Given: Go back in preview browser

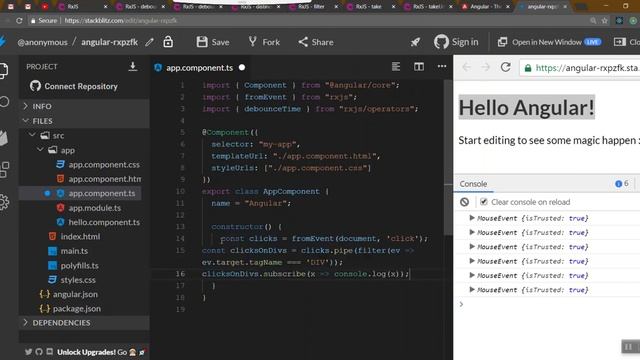Looking at the screenshot, I should pyautogui.click(x=466, y=67).
